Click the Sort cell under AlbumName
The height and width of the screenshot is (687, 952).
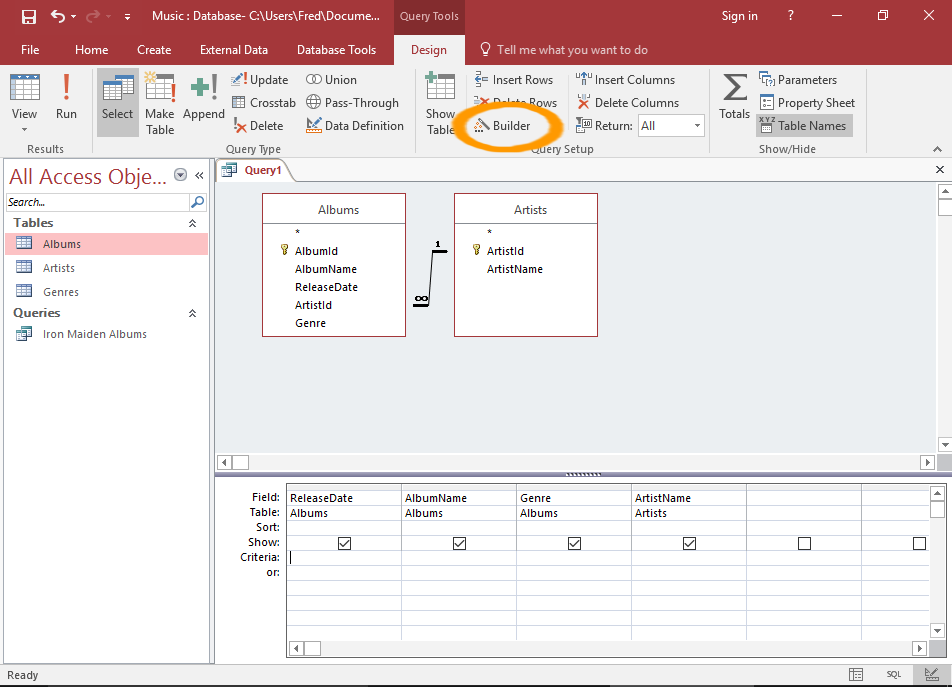tap(459, 527)
